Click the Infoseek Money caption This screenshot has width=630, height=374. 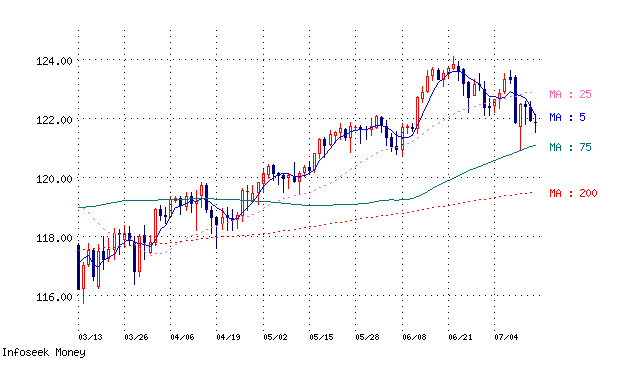[x=44, y=352]
